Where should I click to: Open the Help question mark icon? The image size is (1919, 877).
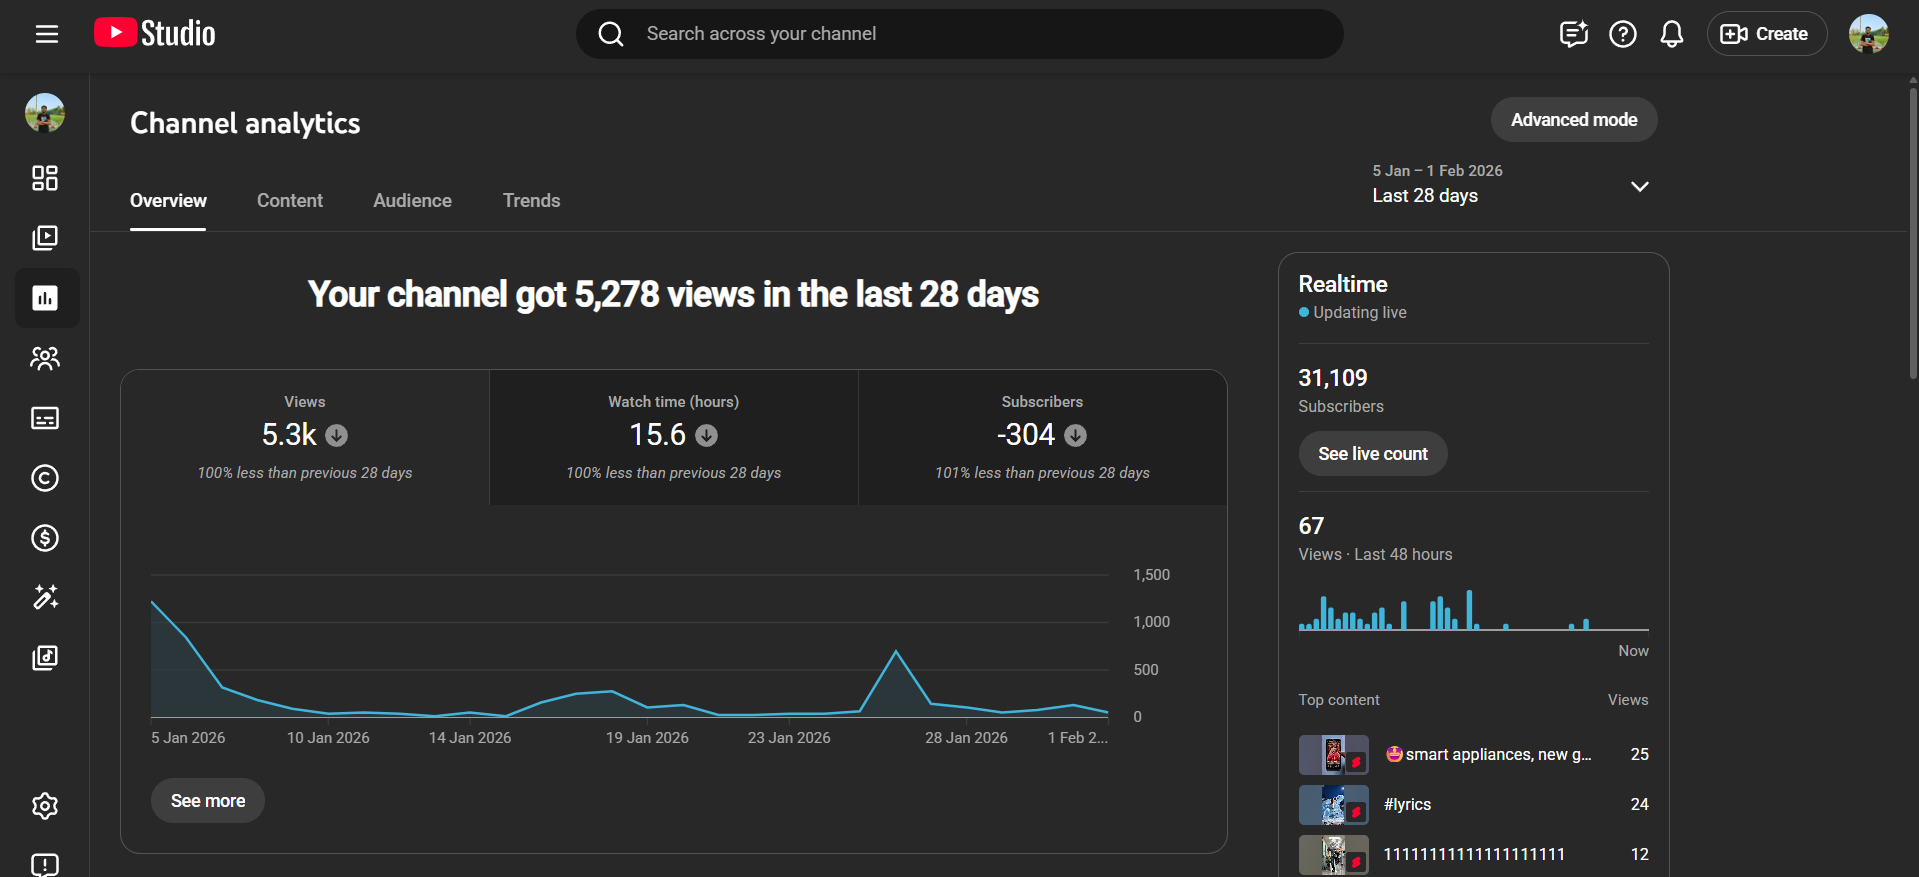point(1622,34)
